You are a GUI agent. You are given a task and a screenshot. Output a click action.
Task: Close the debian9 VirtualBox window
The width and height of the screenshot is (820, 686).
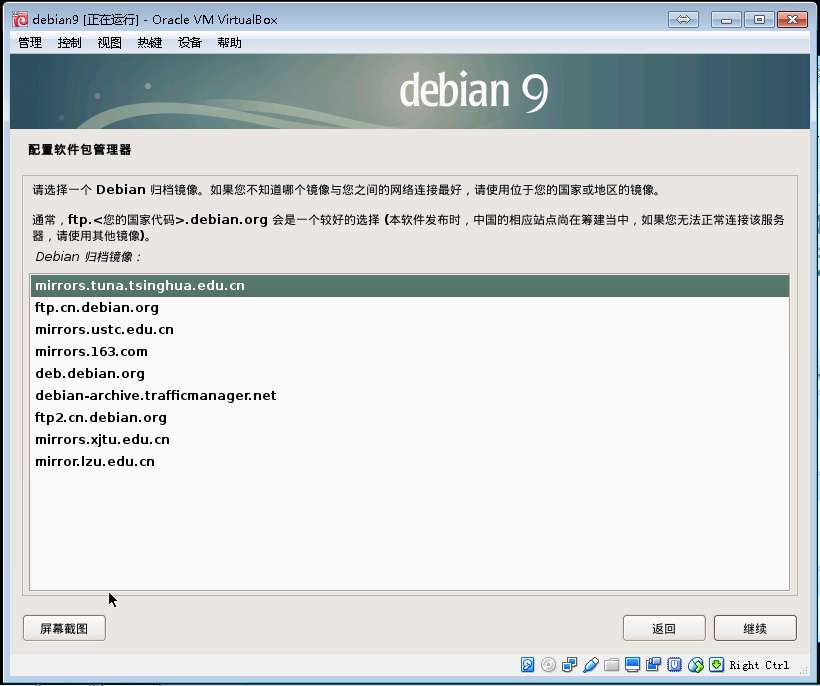[x=792, y=20]
